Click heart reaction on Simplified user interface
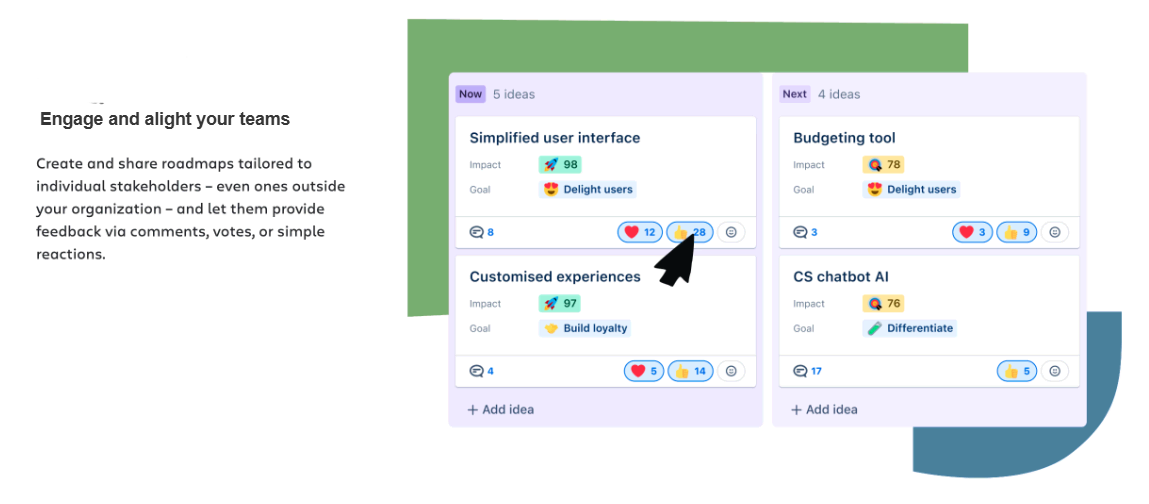 tap(639, 232)
